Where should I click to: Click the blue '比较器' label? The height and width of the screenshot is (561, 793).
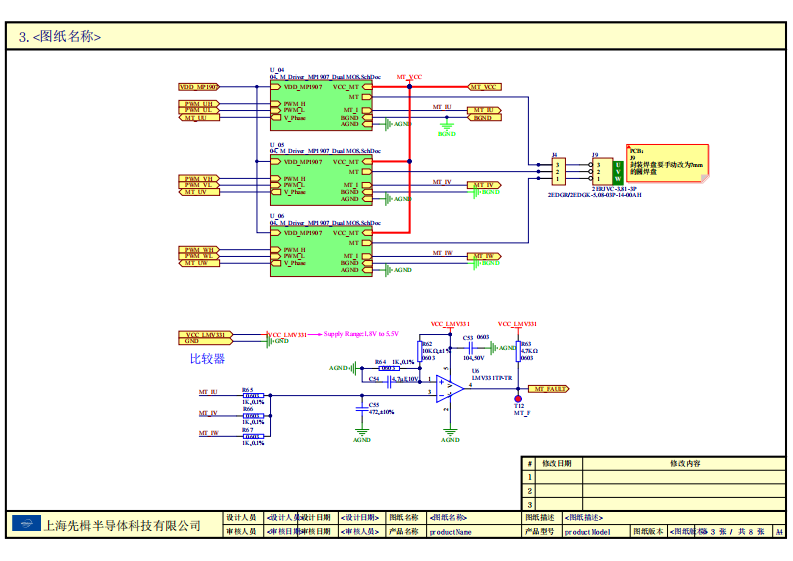point(207,359)
